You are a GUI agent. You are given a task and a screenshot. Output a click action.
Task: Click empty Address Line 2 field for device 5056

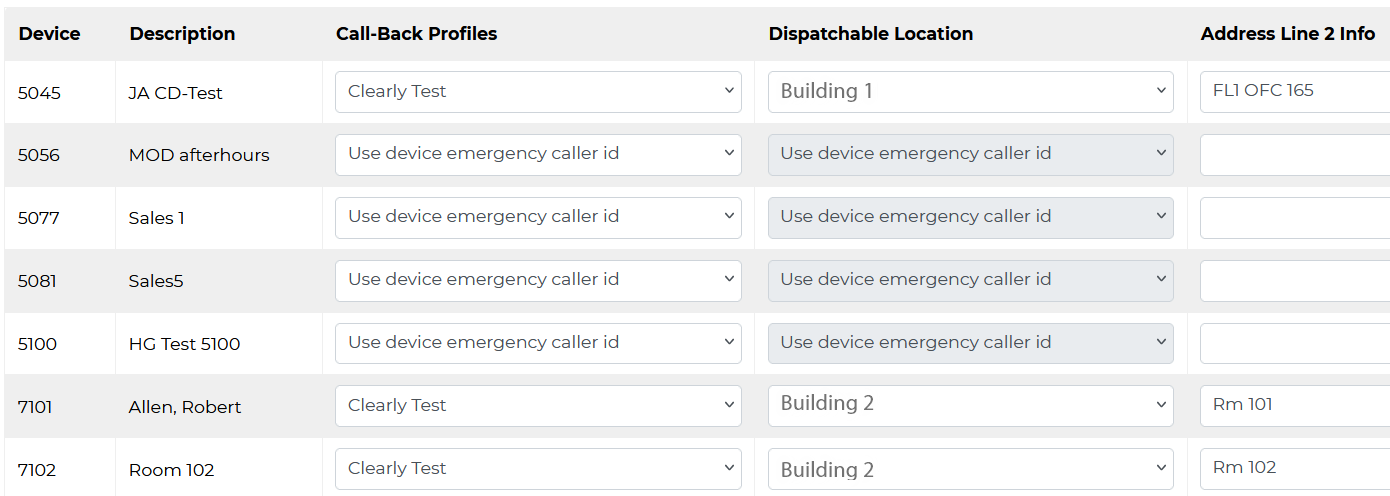click(1294, 155)
